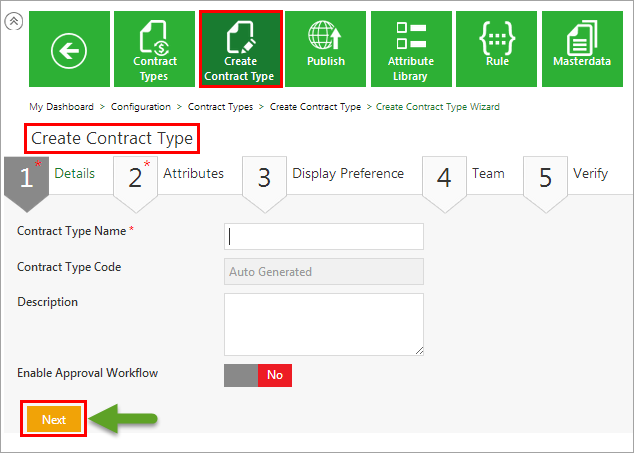
Task: Click the back arrow tile
Action: [x=68, y=50]
